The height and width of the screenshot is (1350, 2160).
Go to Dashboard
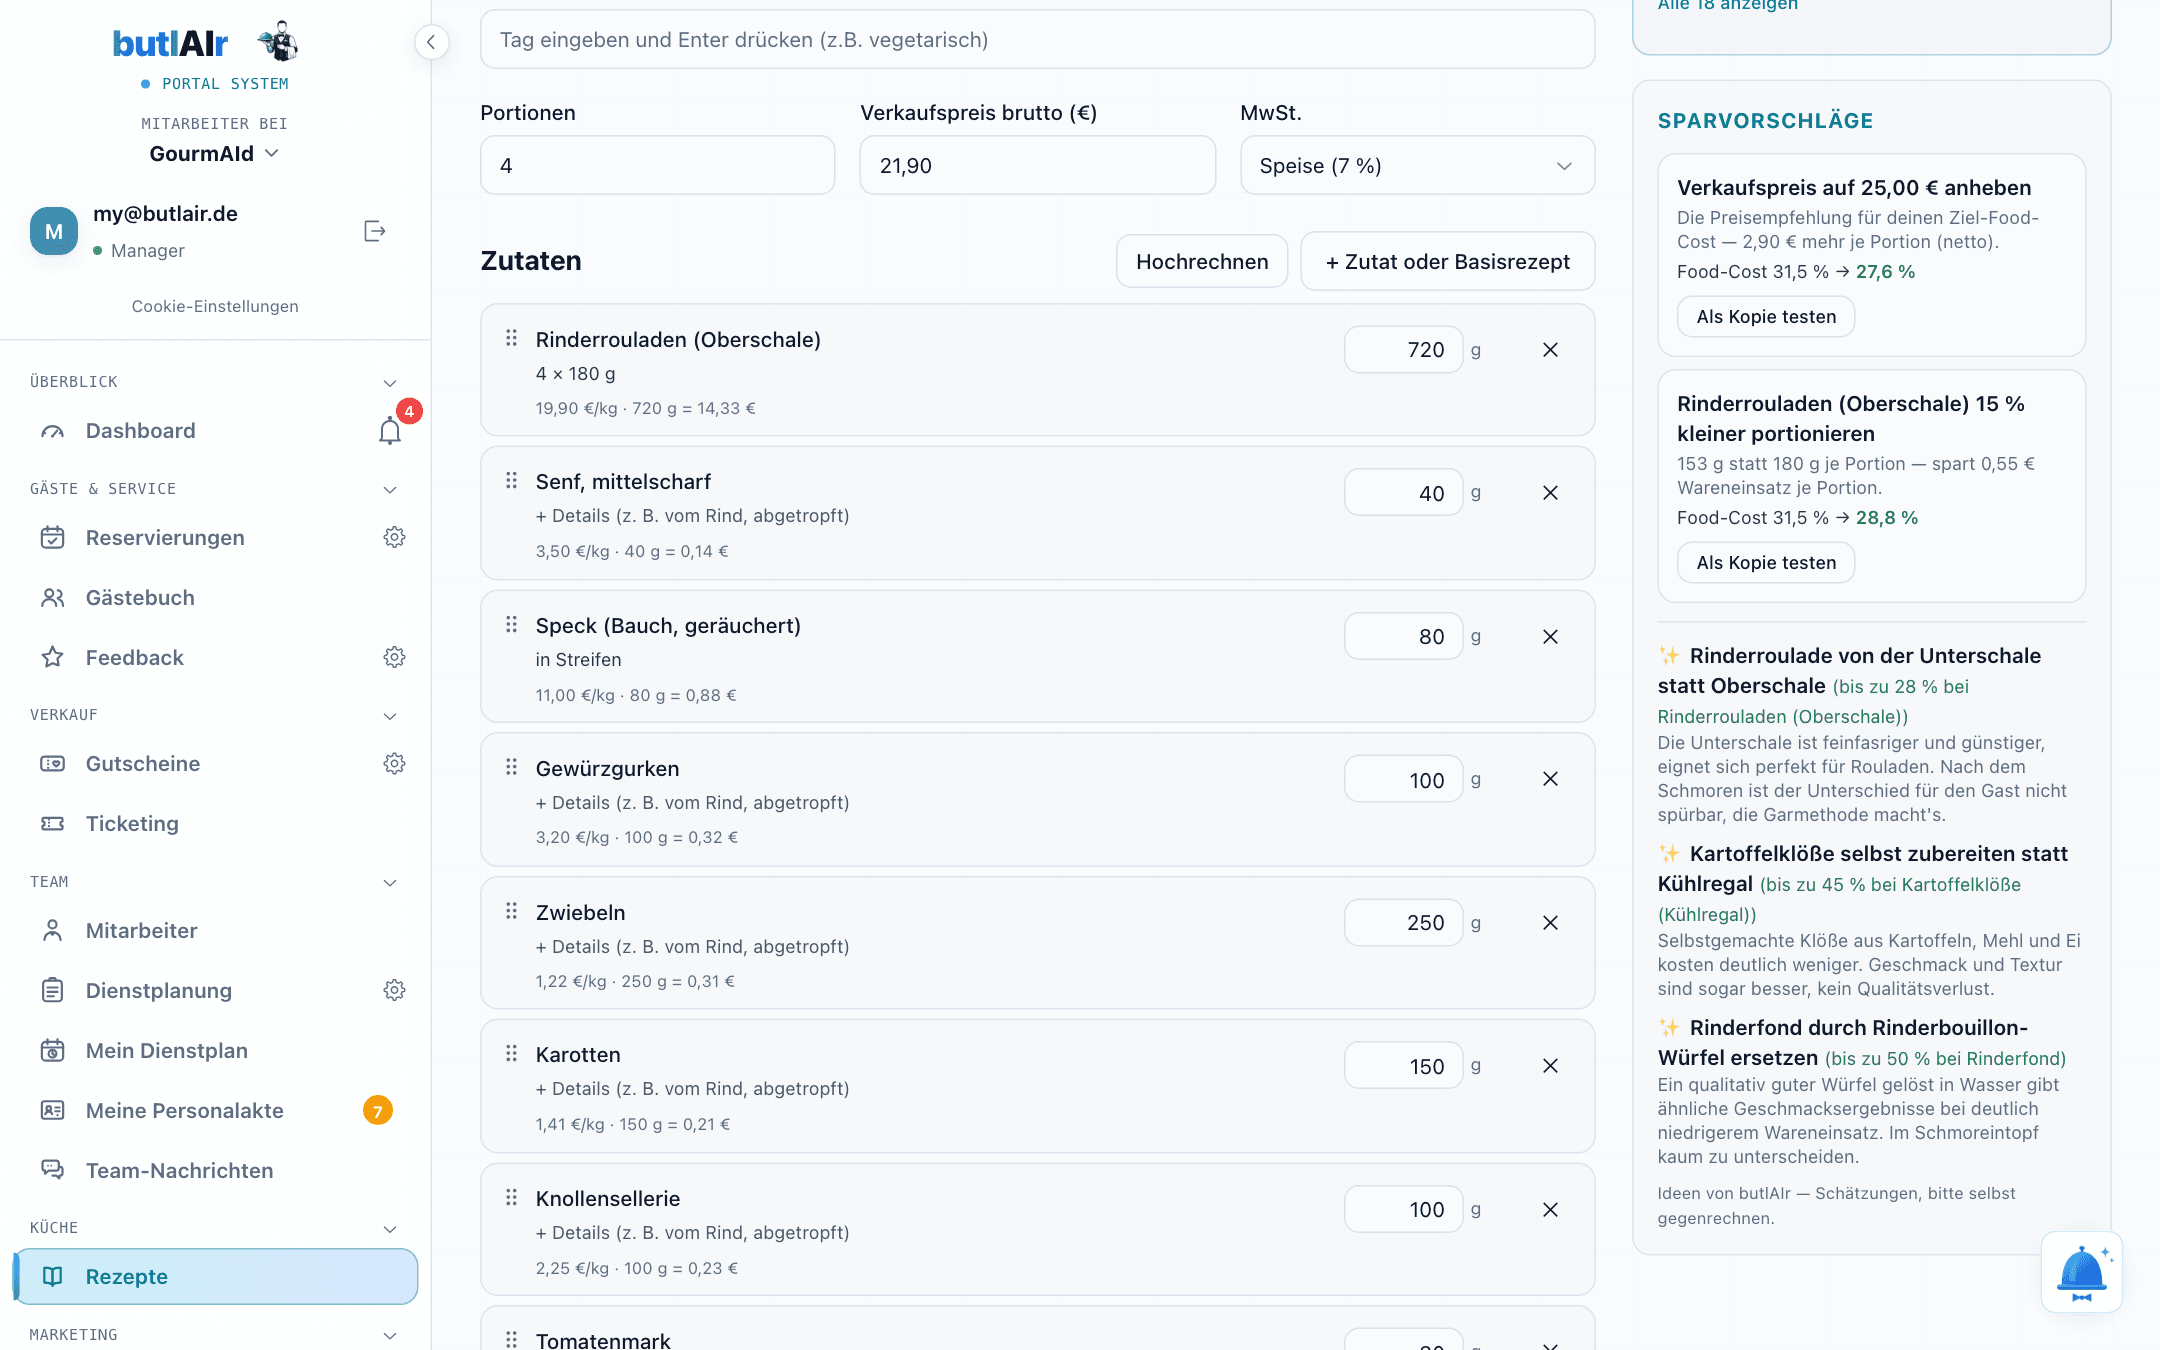(140, 431)
